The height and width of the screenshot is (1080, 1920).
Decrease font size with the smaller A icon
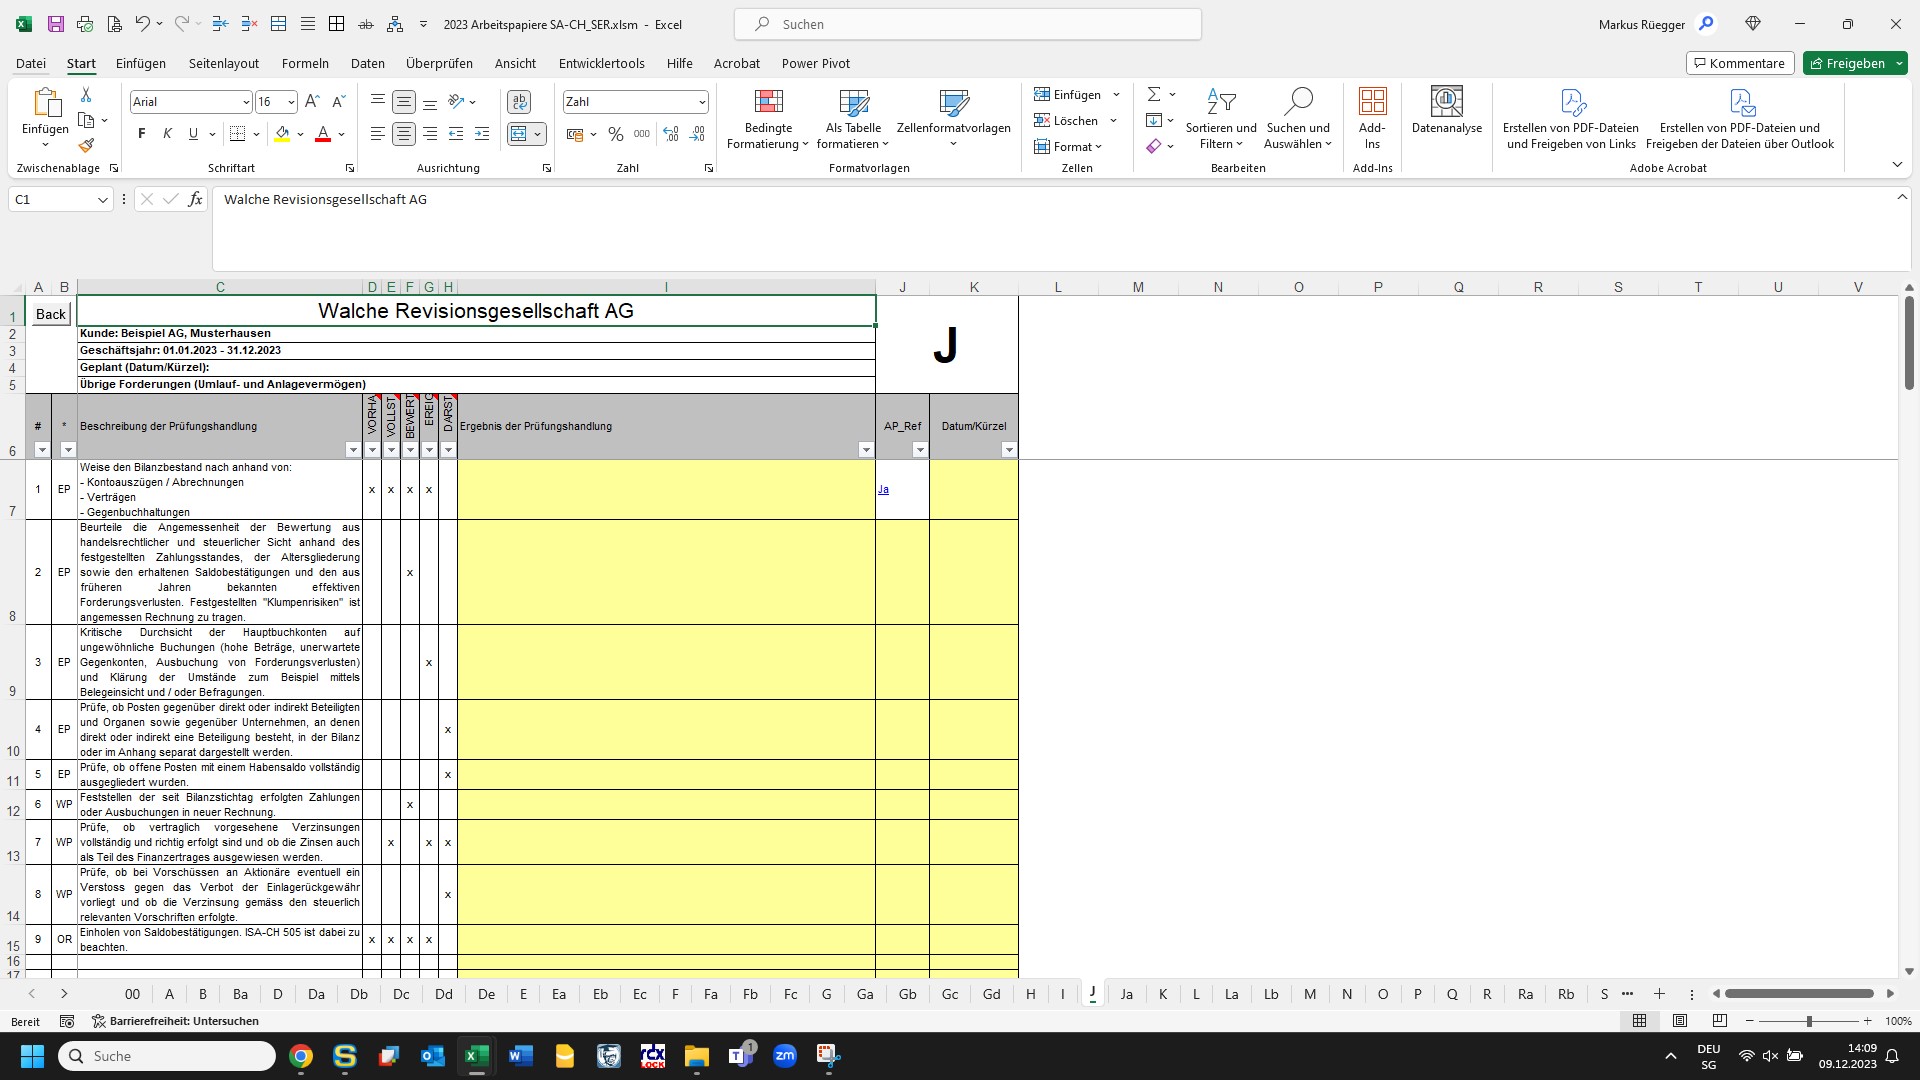[338, 102]
